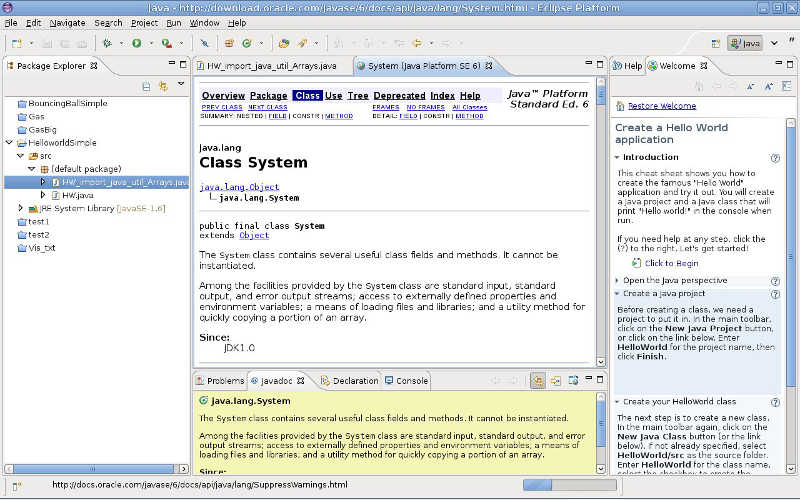Open the perspective chevron dropdown next to Java
Image resolution: width=800 pixels, height=500 pixels.
774,43
